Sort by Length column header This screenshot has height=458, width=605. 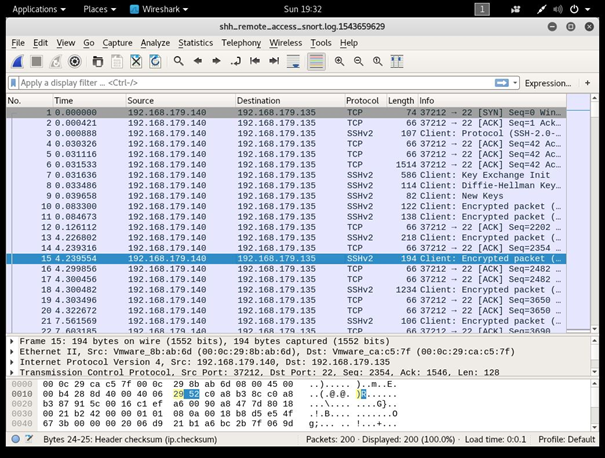click(x=402, y=101)
